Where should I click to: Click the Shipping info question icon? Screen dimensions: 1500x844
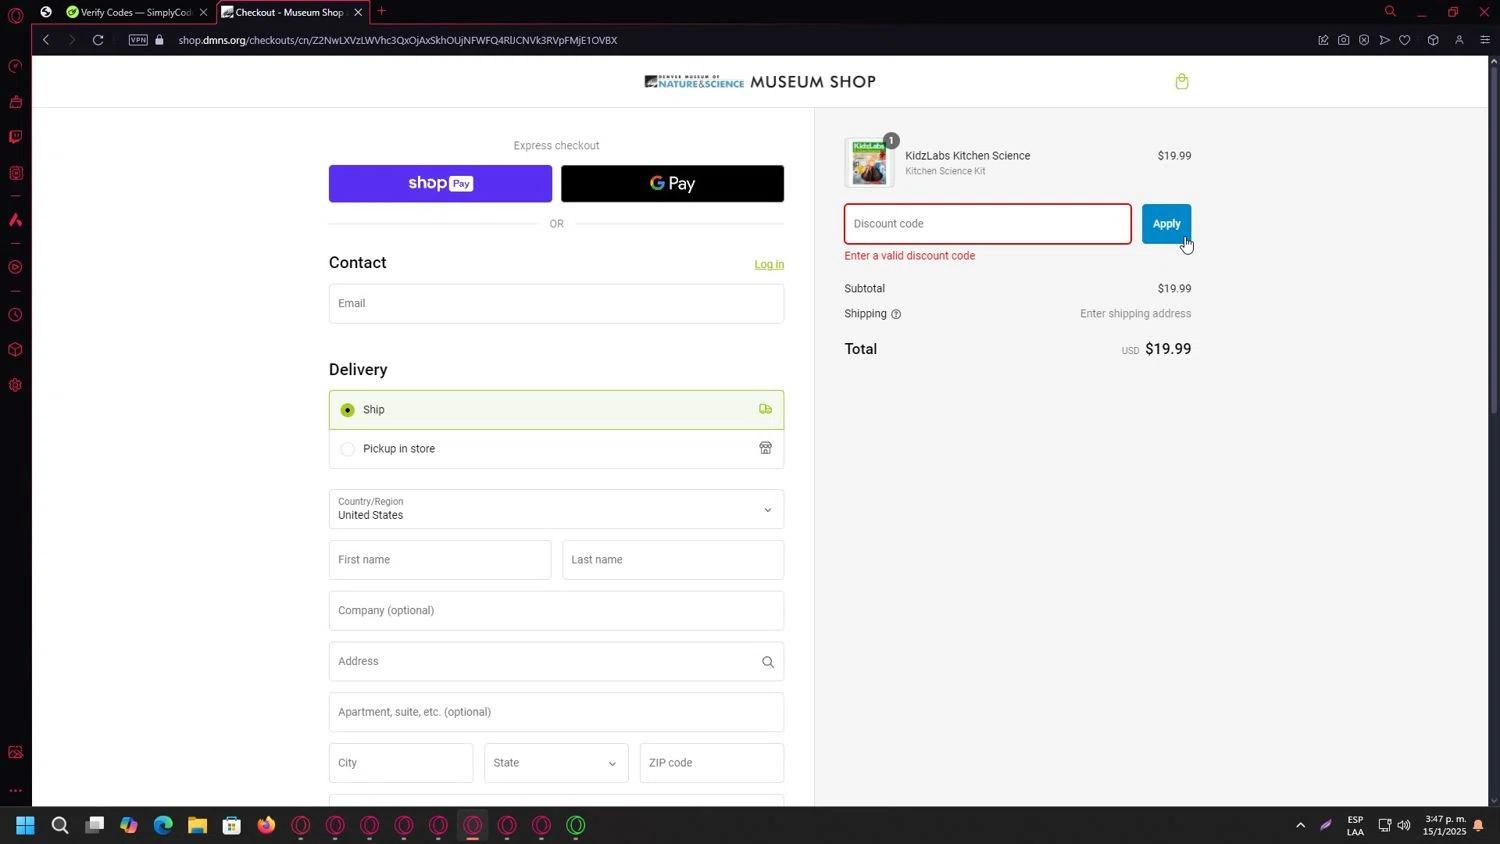click(896, 314)
